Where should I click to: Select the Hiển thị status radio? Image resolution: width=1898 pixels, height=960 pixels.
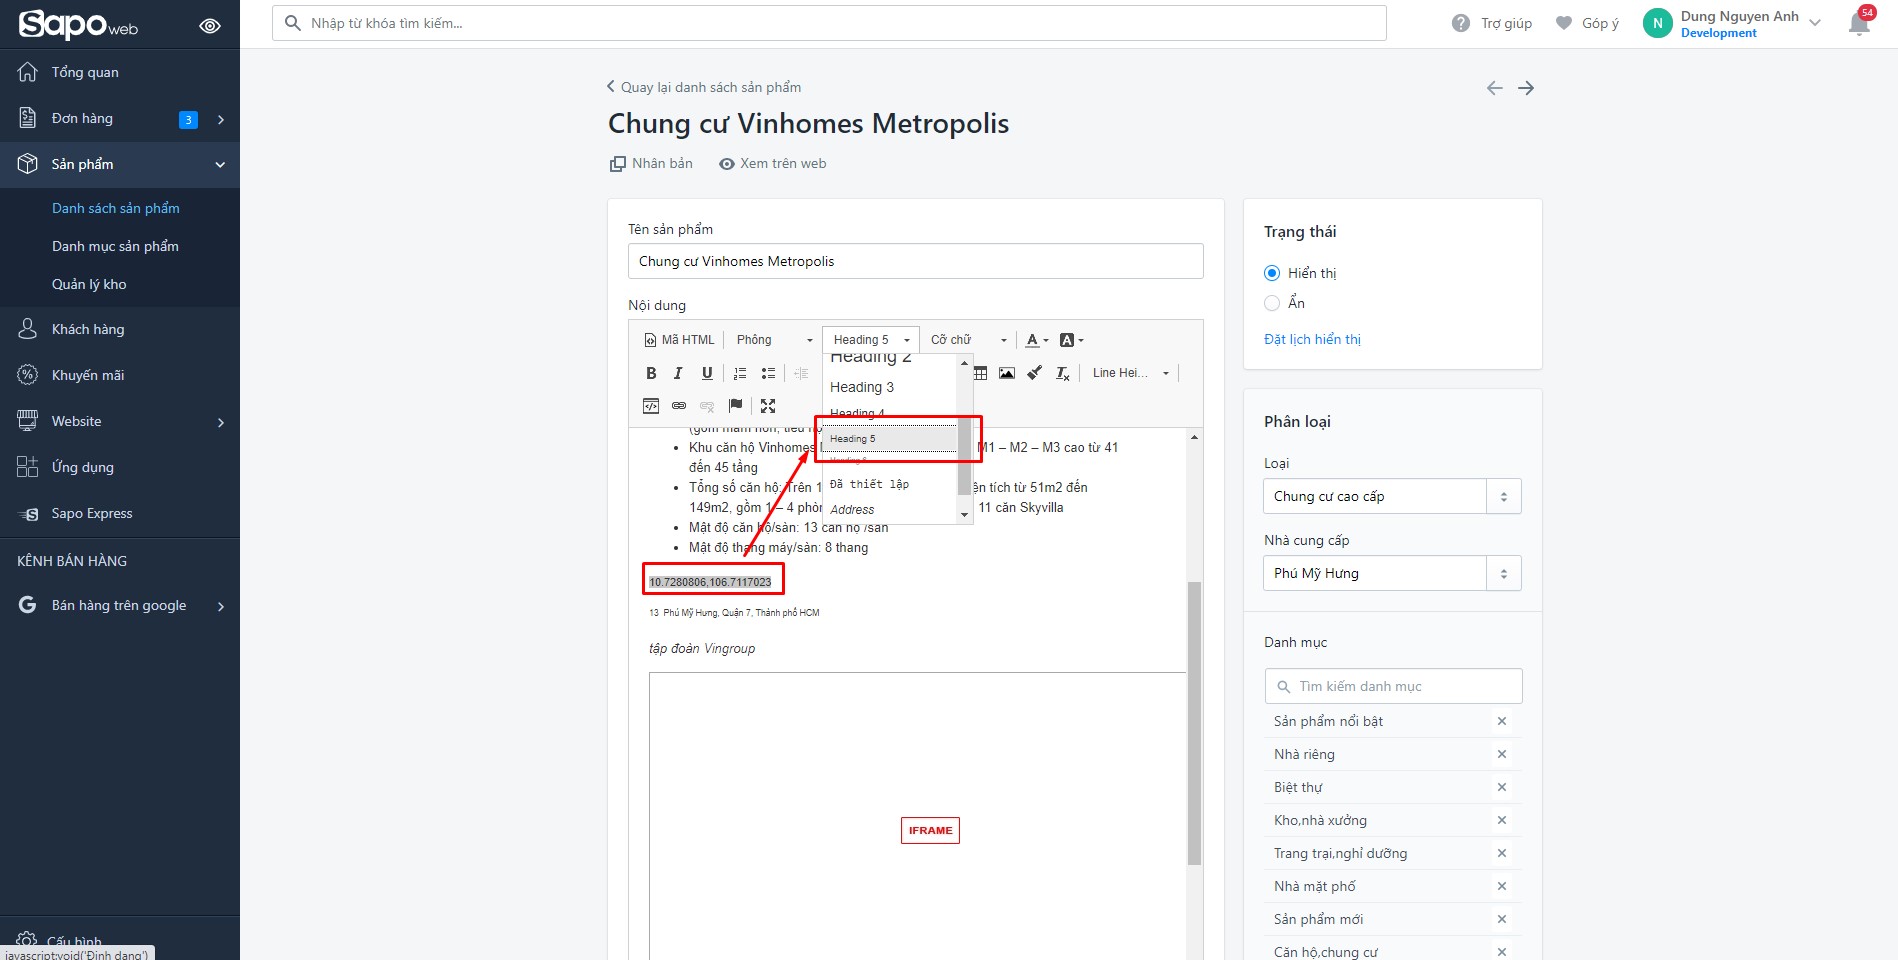click(1272, 273)
